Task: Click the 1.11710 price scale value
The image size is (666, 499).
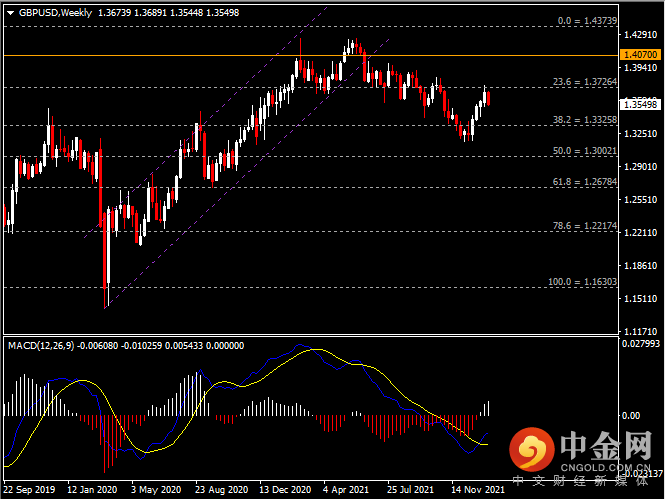Action: pyautogui.click(x=640, y=331)
